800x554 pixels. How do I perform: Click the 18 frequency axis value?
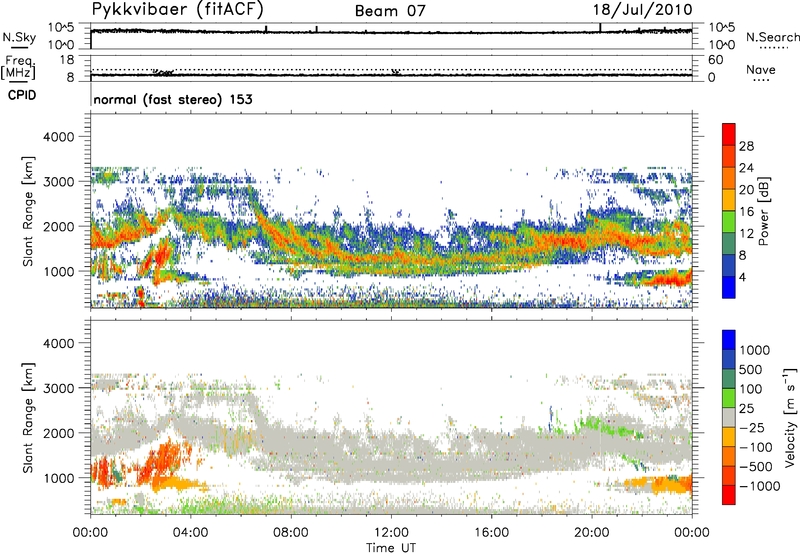(67, 60)
